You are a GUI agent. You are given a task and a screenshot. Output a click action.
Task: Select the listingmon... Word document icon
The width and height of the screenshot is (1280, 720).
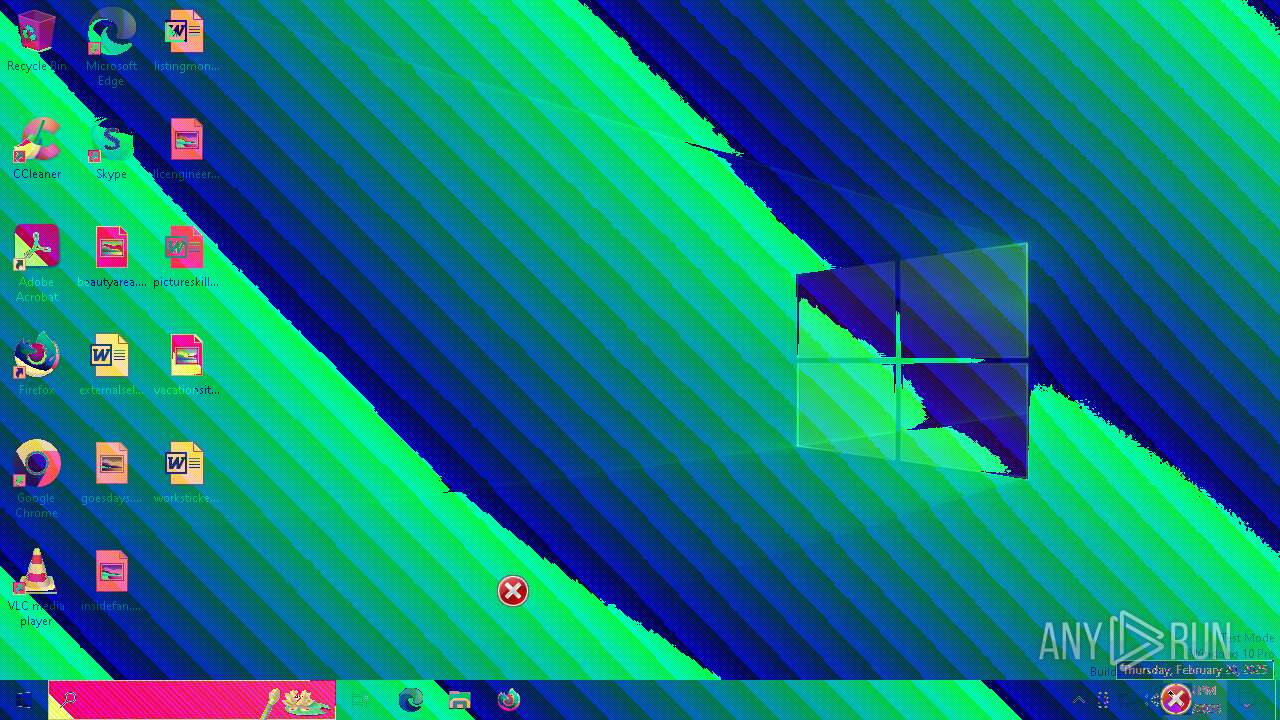click(x=186, y=40)
